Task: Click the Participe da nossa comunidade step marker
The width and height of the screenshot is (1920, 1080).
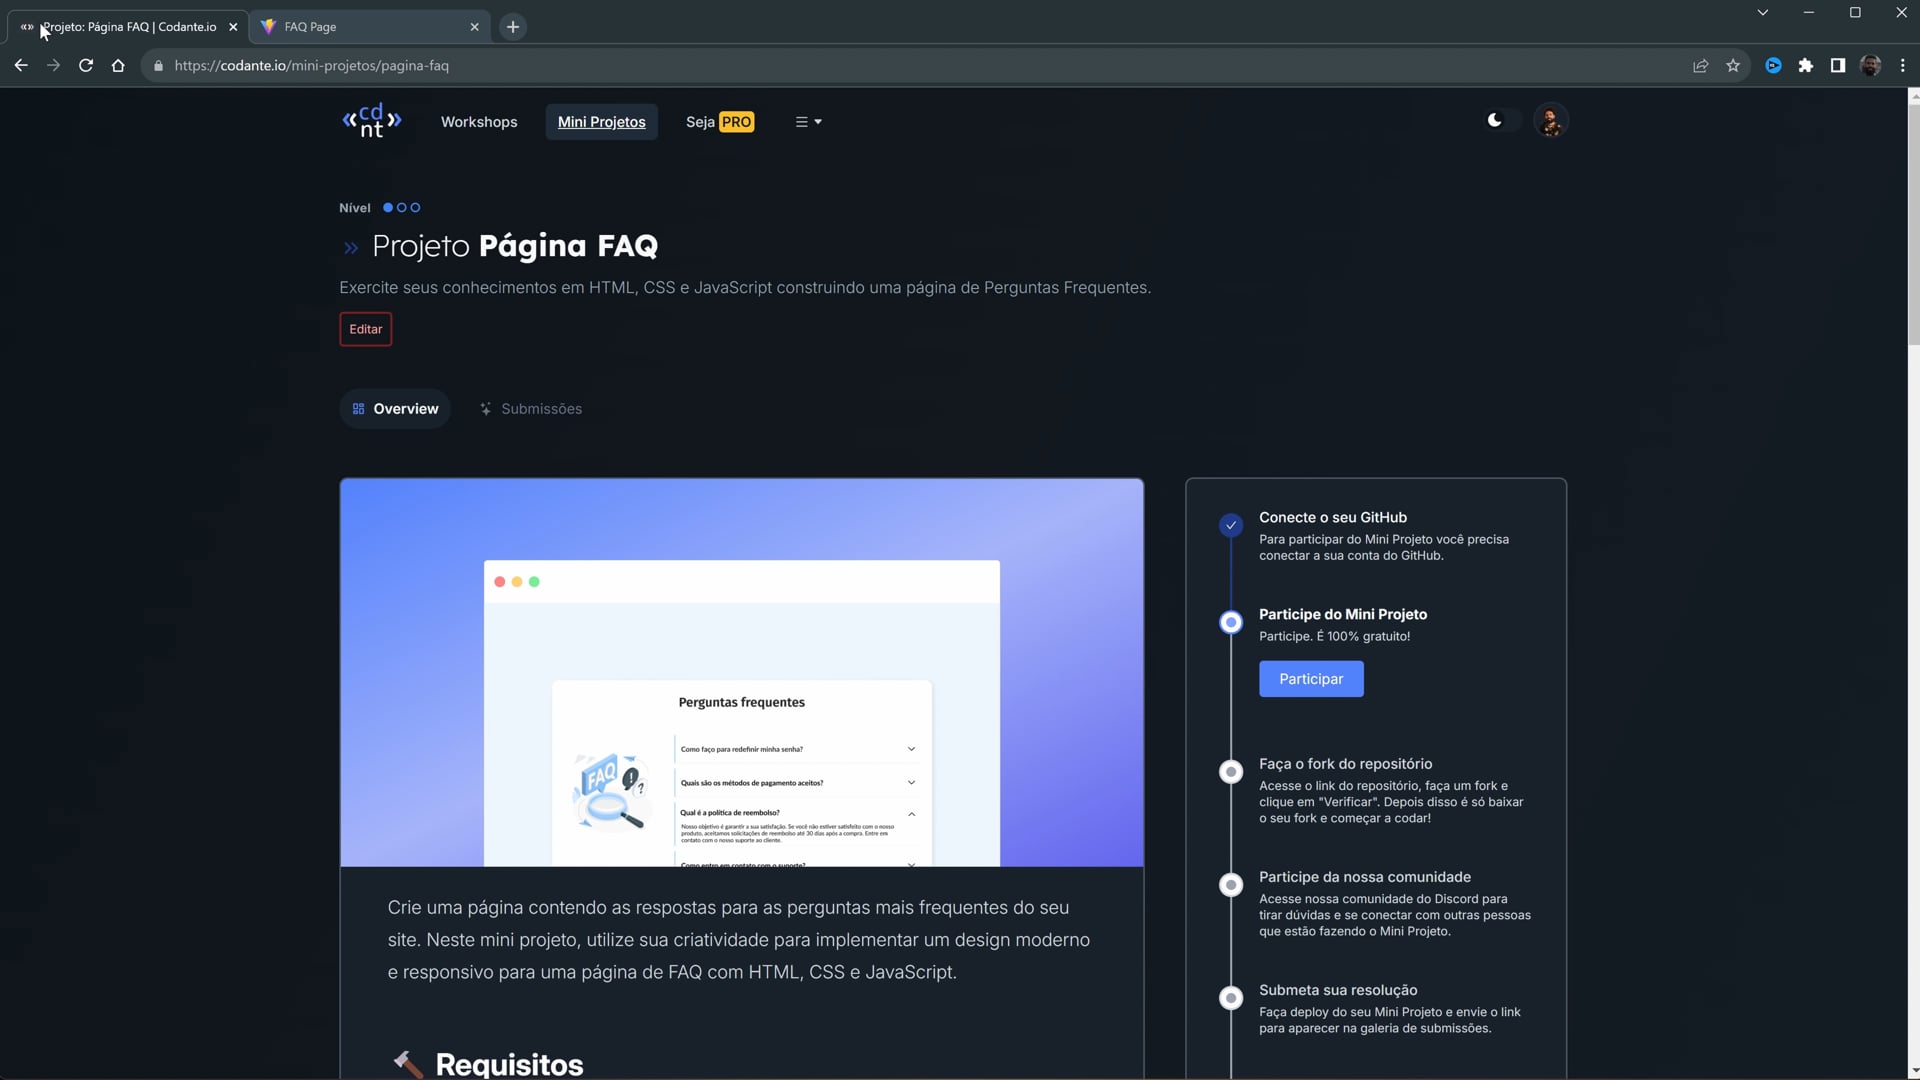Action: 1231,885
